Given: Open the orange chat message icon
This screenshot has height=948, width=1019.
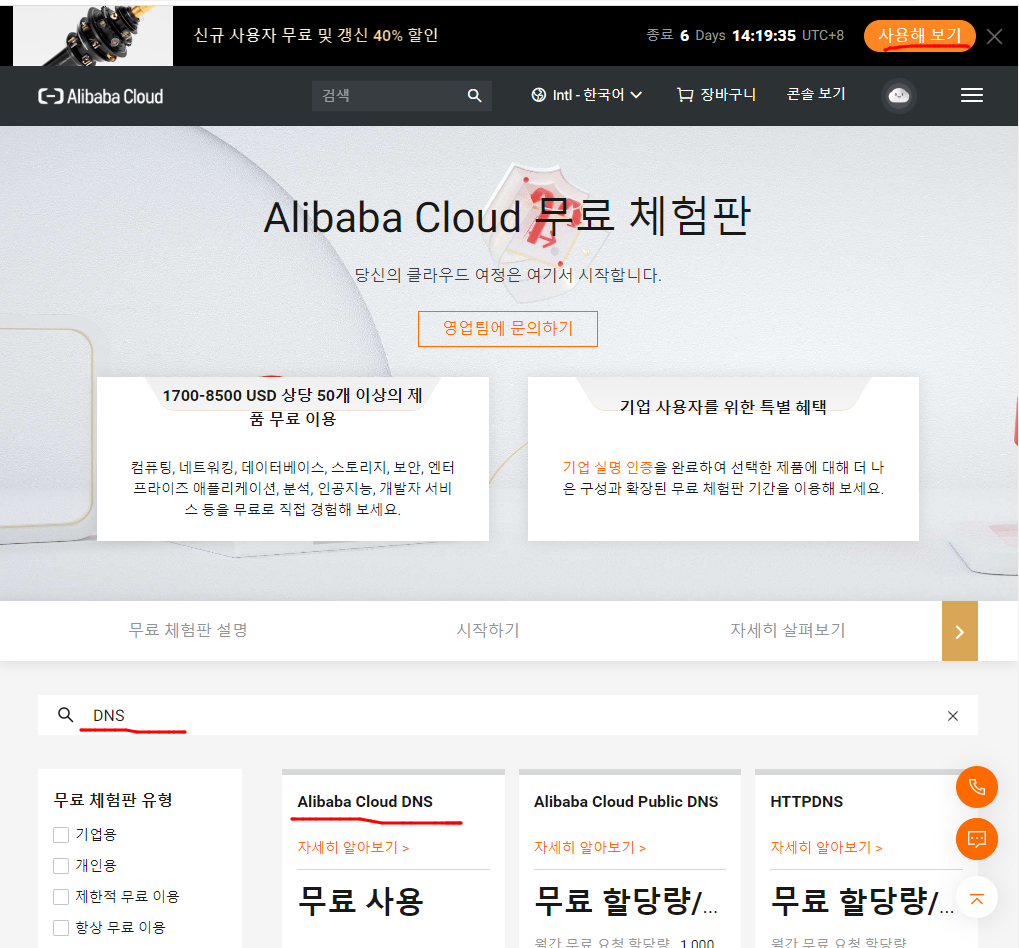Looking at the screenshot, I should 977,839.
